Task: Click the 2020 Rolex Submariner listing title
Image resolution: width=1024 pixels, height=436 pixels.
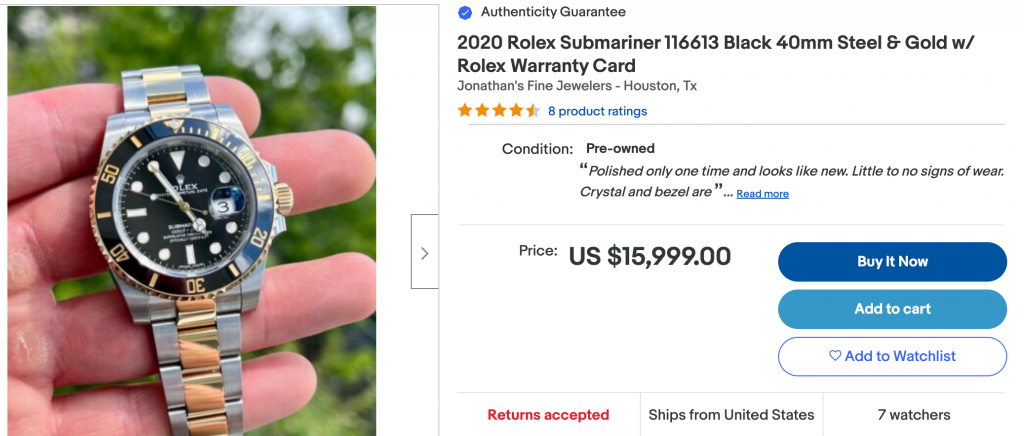Action: (715, 54)
